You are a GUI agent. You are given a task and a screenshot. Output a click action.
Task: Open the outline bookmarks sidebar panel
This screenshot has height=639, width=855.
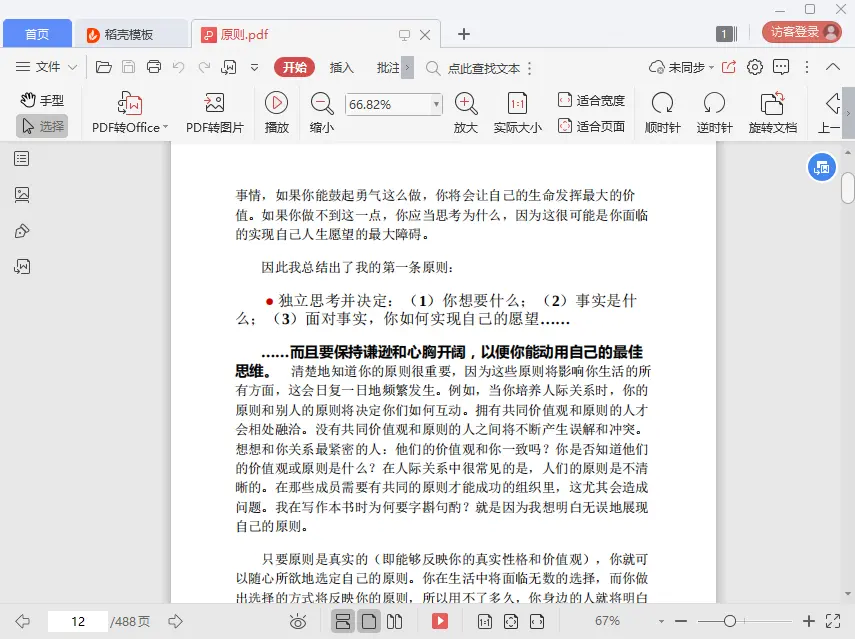(22, 159)
